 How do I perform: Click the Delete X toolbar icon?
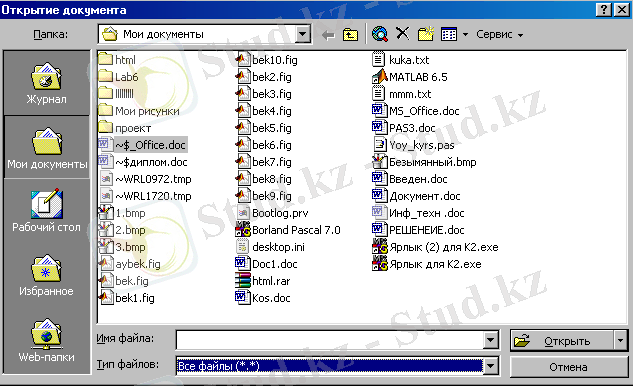click(x=402, y=34)
